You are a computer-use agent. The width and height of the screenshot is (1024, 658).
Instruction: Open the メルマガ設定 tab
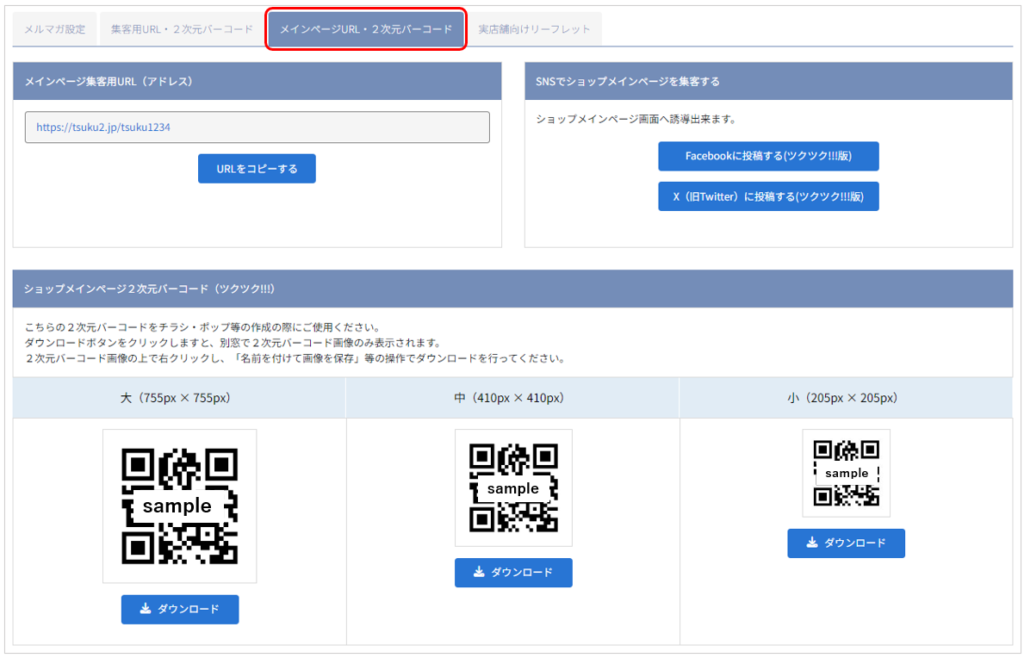pos(55,29)
